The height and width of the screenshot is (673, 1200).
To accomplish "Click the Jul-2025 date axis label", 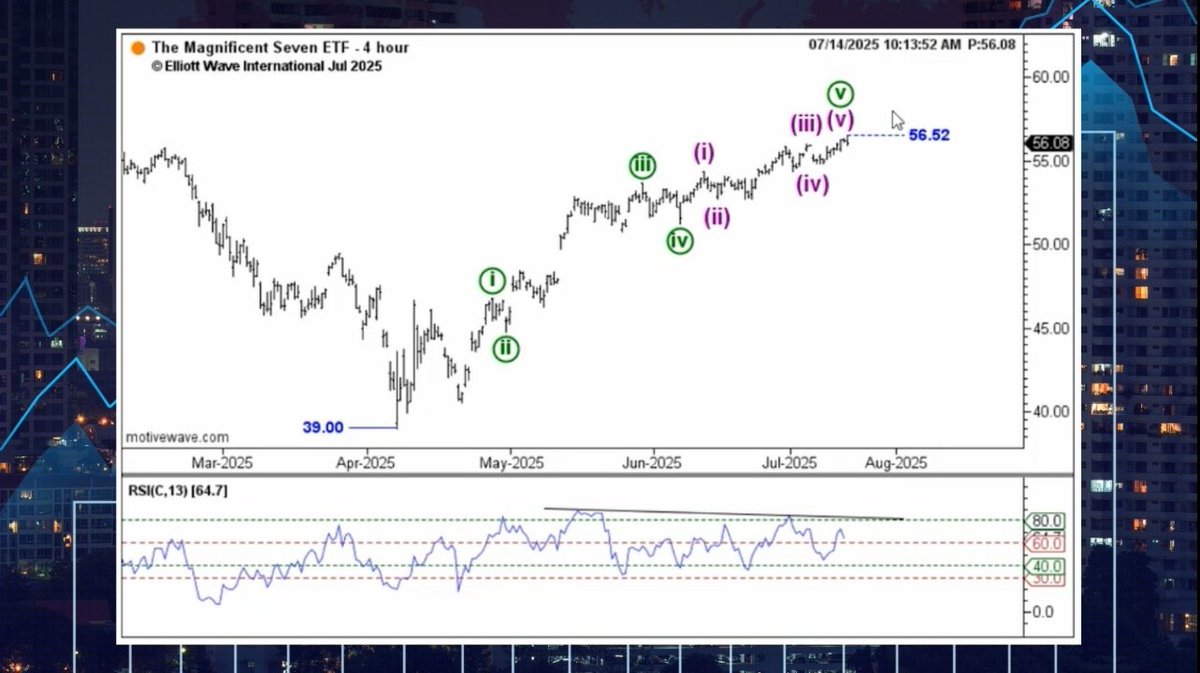I will [x=790, y=463].
